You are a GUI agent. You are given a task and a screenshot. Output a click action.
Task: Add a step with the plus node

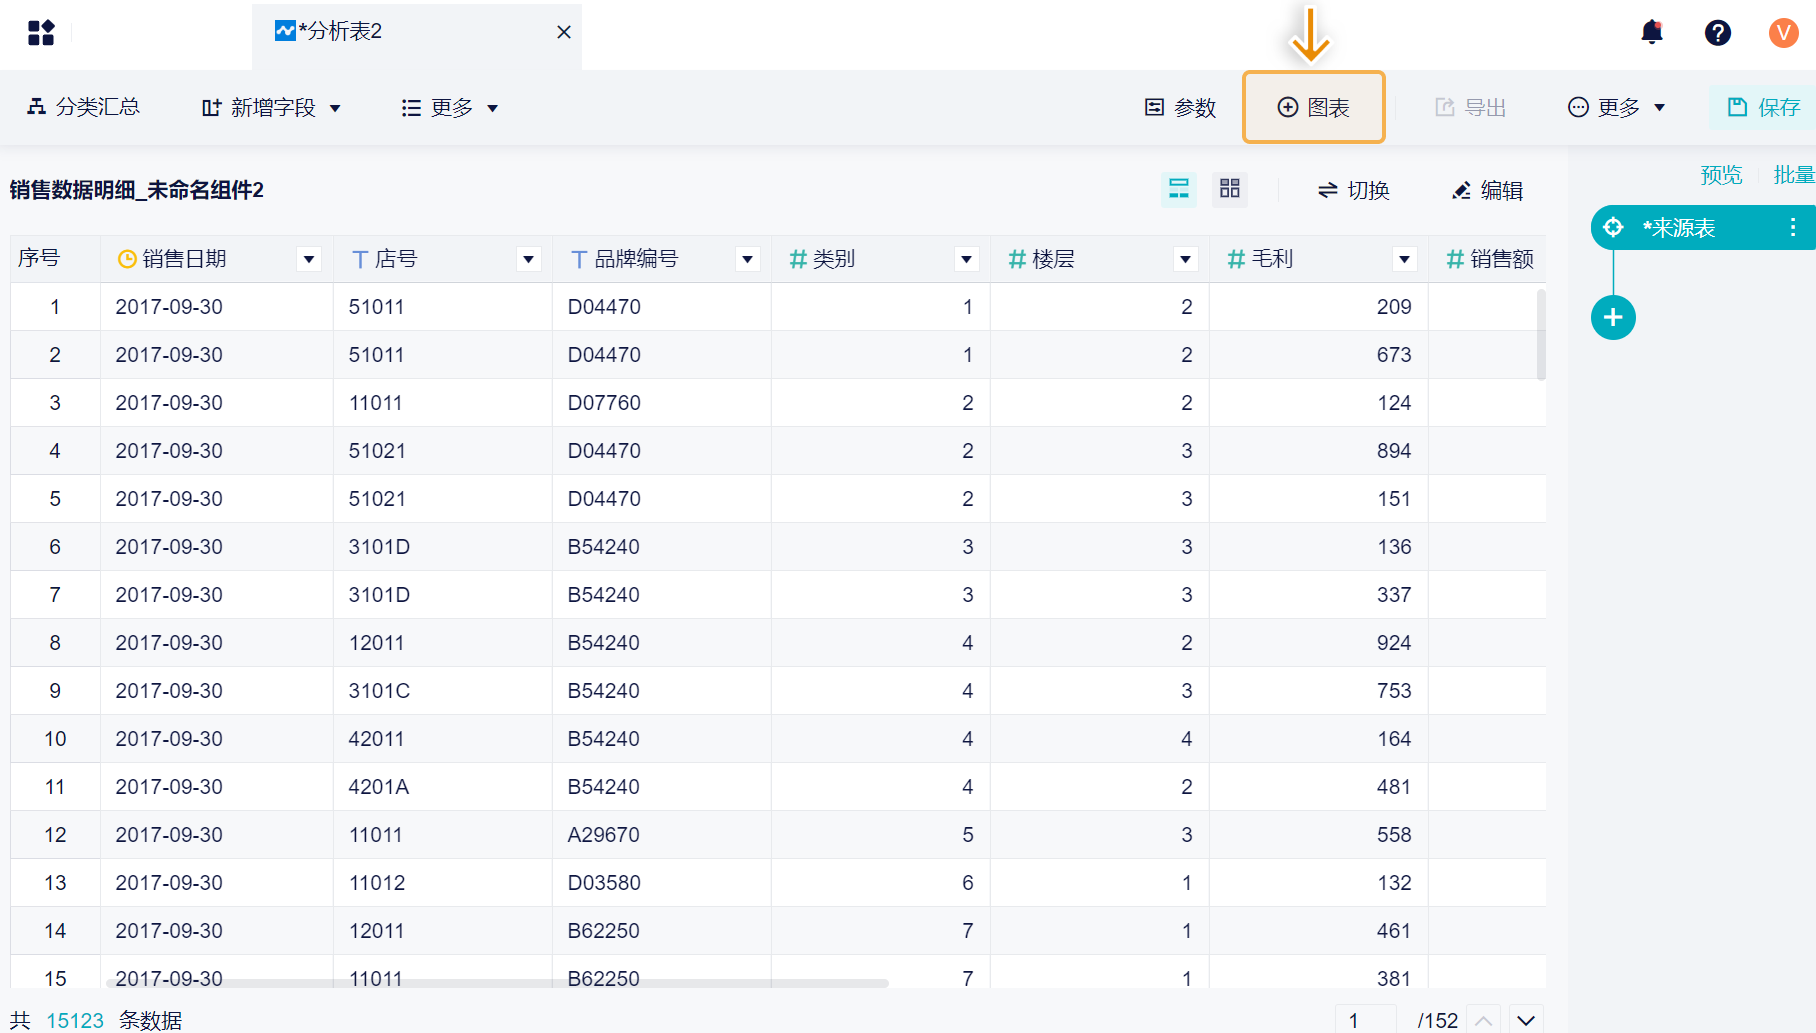pos(1613,318)
